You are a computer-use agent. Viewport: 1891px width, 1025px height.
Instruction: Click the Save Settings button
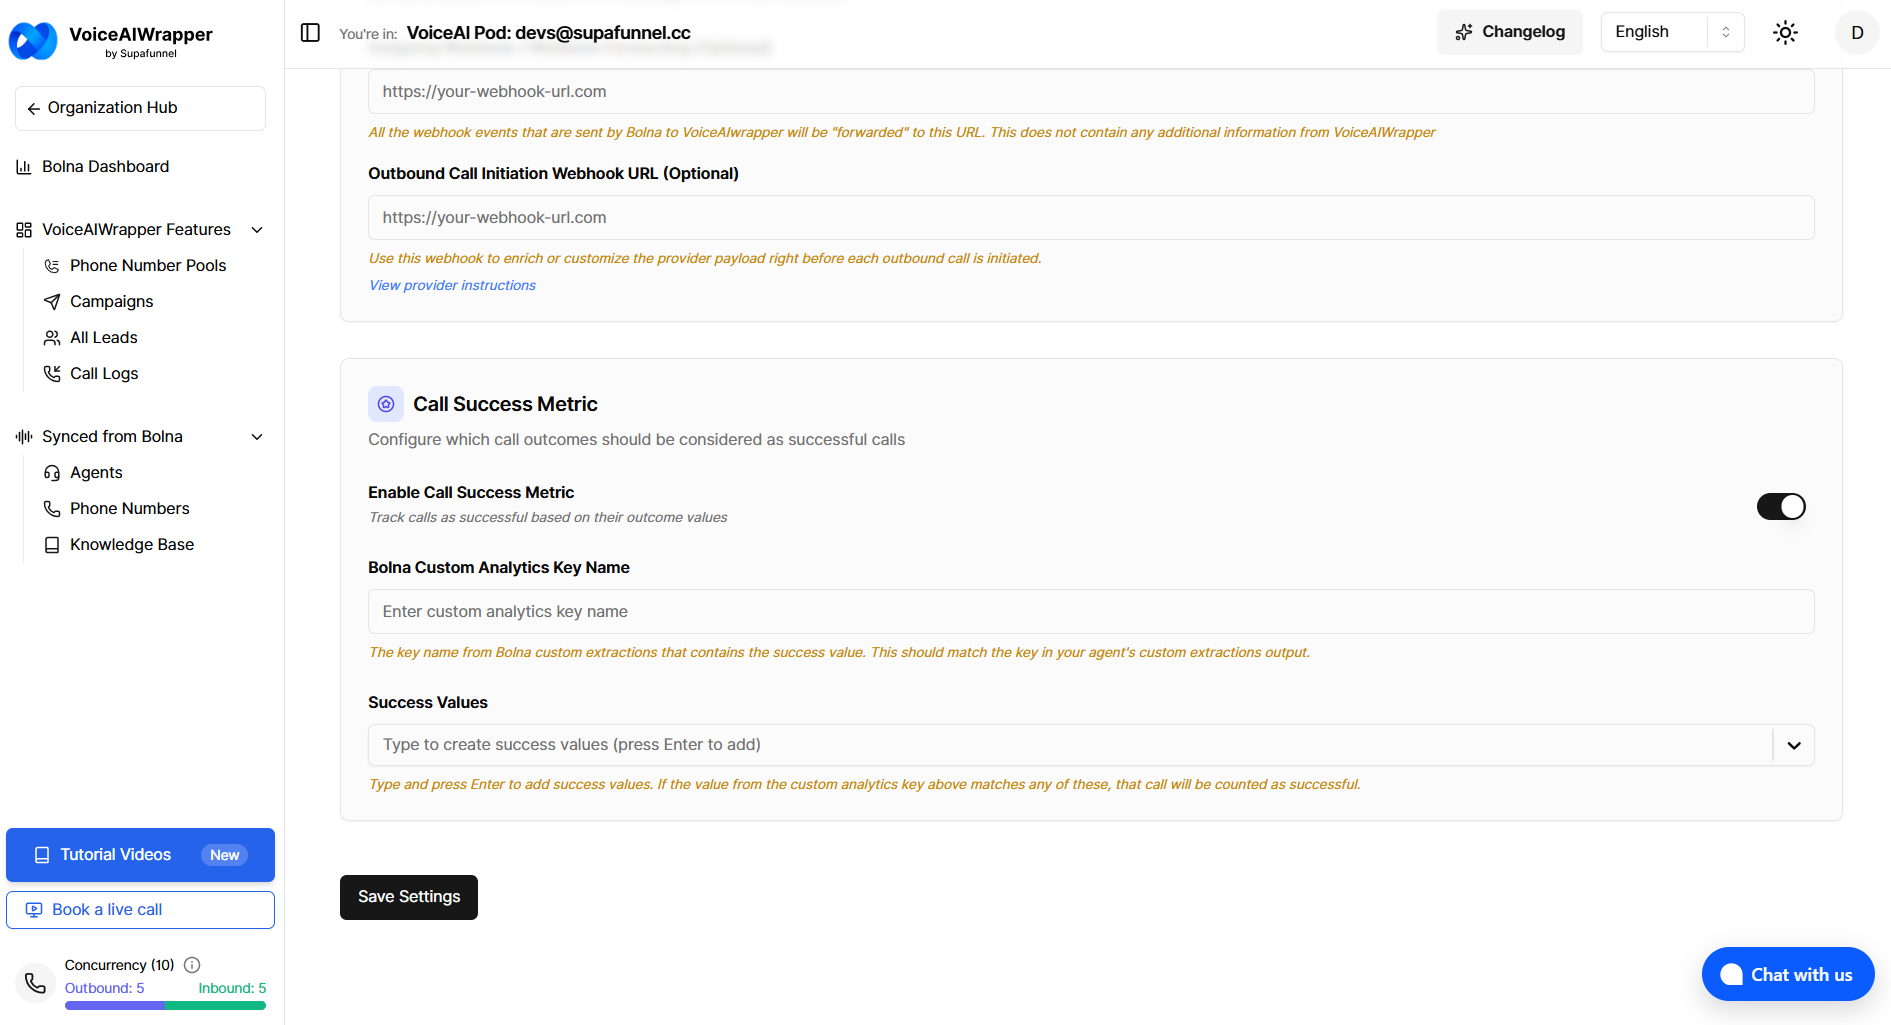(x=409, y=897)
